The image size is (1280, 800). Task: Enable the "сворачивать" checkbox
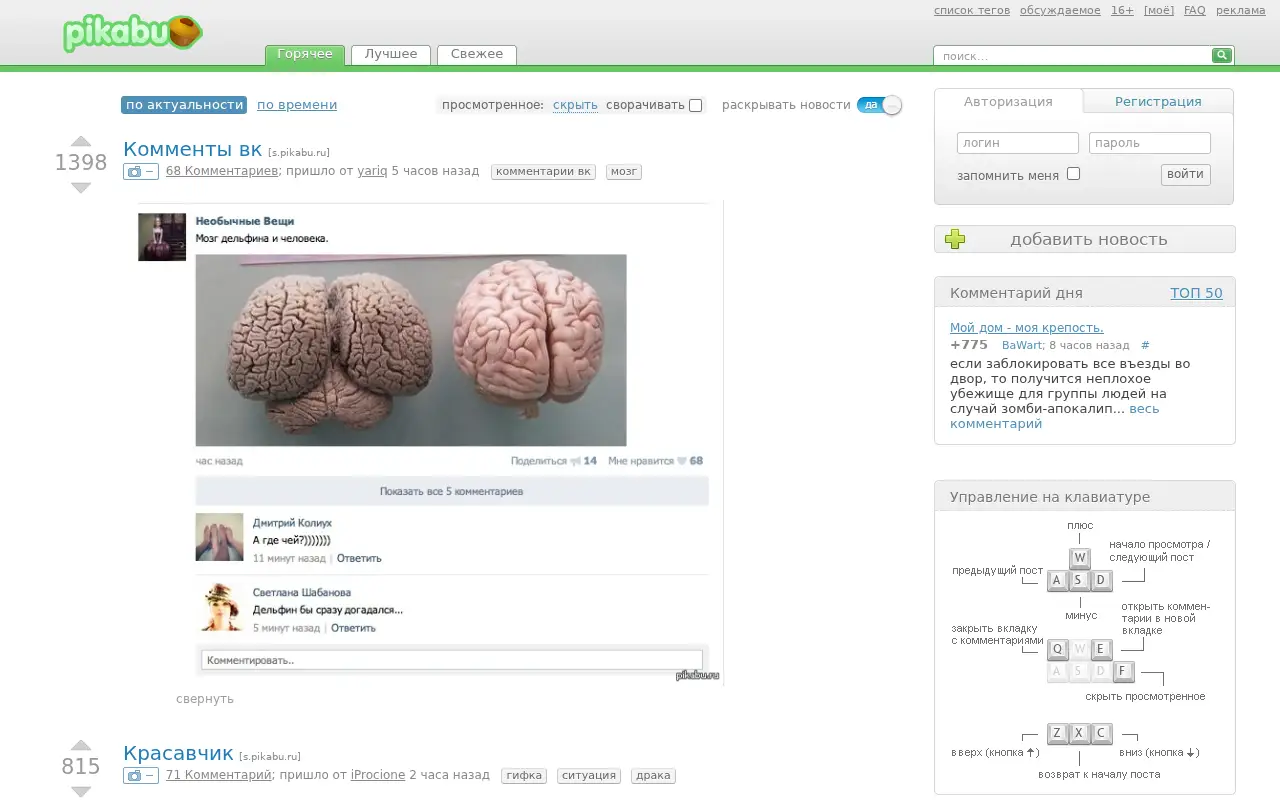pos(696,105)
